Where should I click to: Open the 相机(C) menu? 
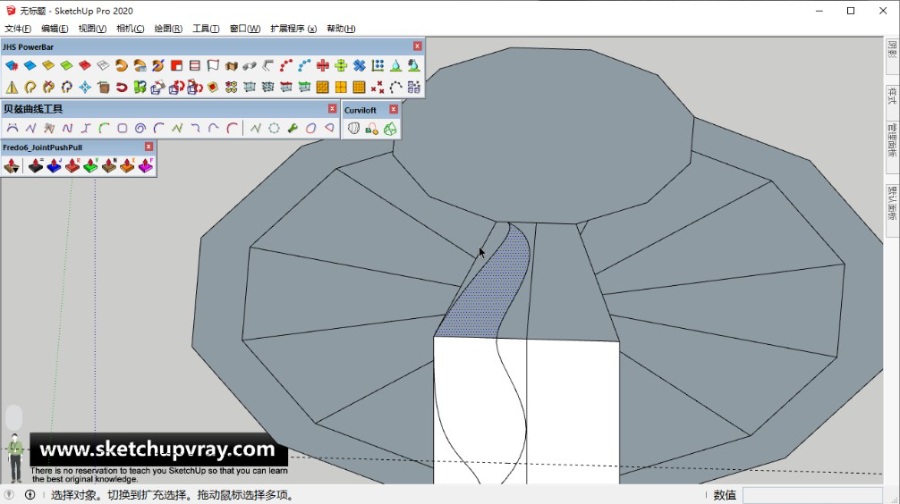pos(130,28)
